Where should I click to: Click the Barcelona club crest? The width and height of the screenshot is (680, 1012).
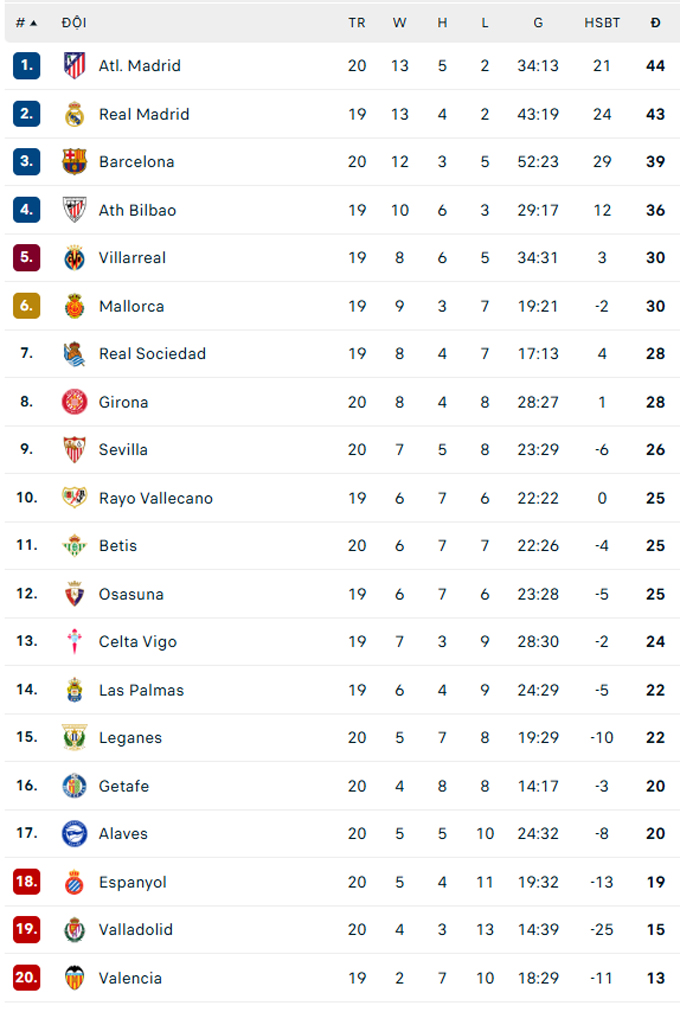click(x=74, y=162)
